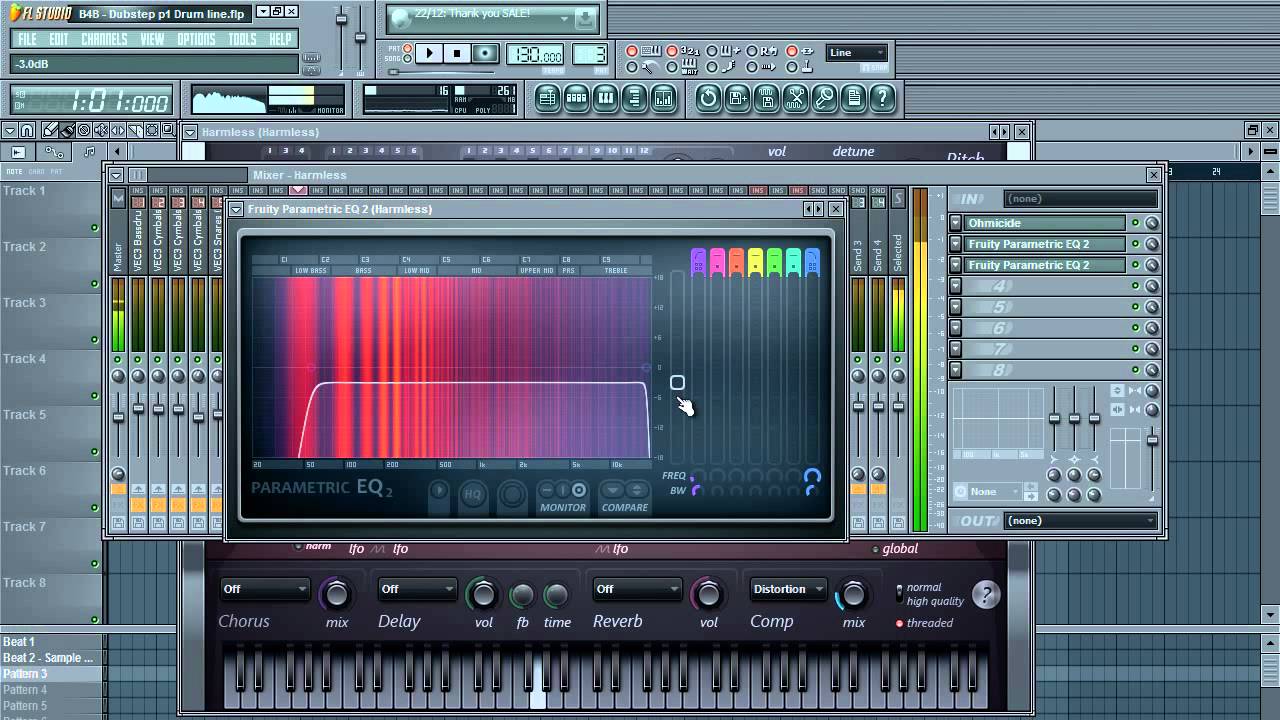This screenshot has width=1280, height=720.
Task: Open the playlist view button
Action: [547, 98]
